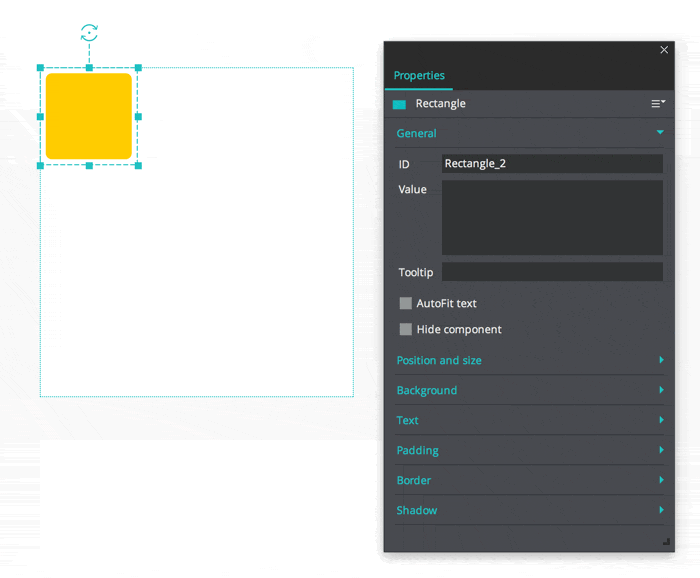Click the ID field containing Rectangle_2
Screen dimensions: 700x578
pyautogui.click(x=552, y=164)
